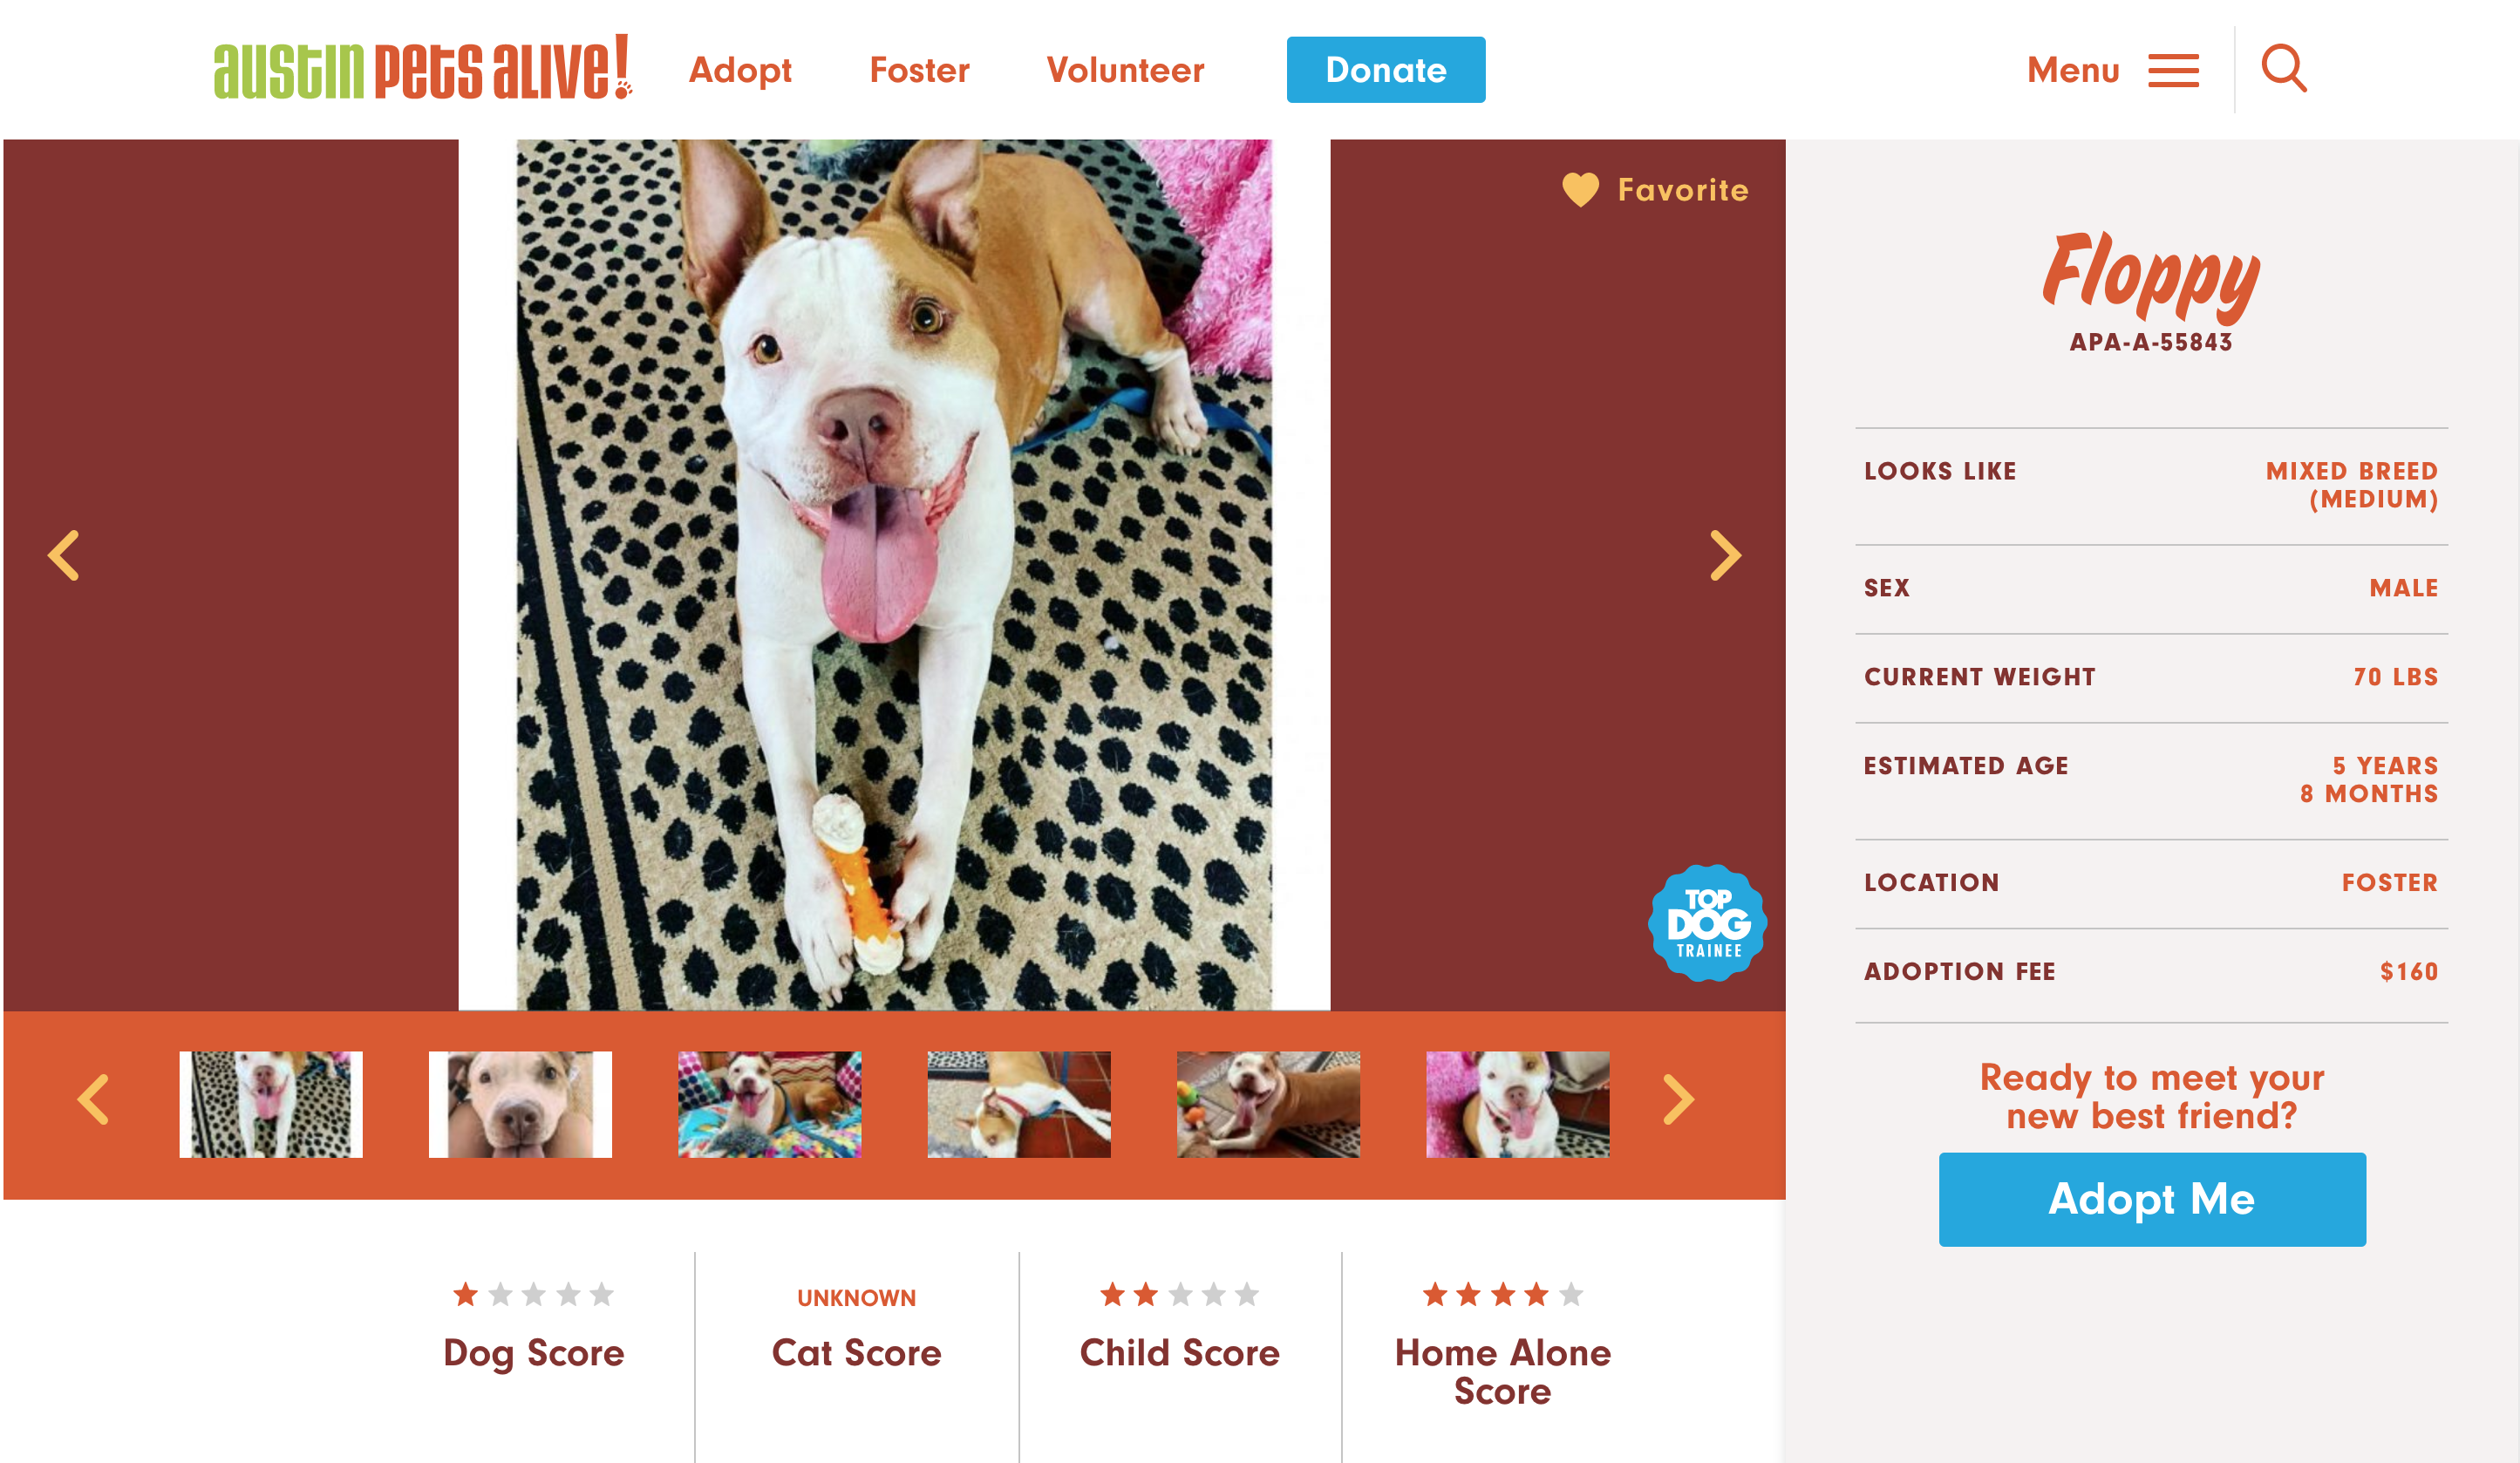The image size is (2520, 1463).
Task: Move thumbnail strip back with left chevron
Action: point(93,1100)
